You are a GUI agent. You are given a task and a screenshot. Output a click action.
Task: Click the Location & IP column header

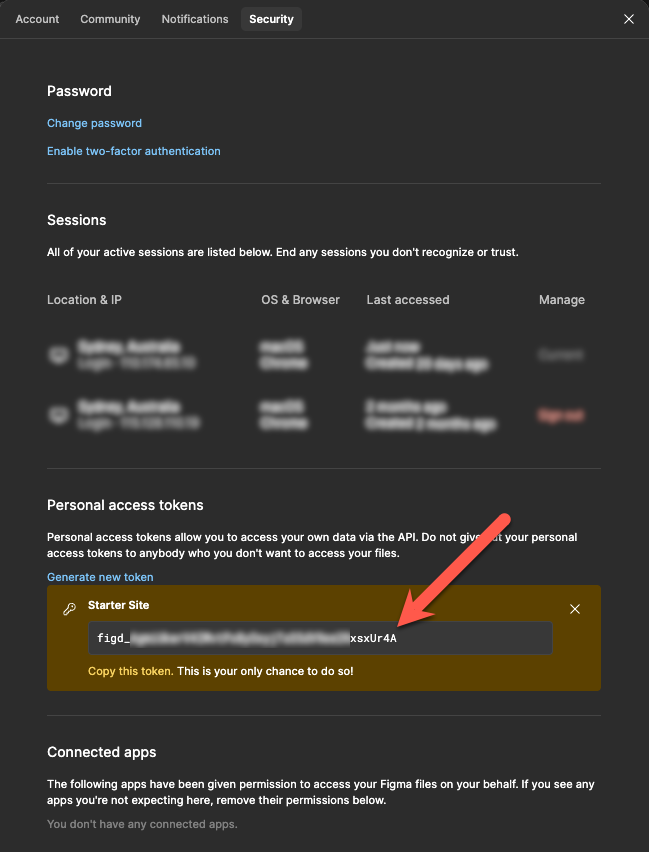[x=84, y=299]
